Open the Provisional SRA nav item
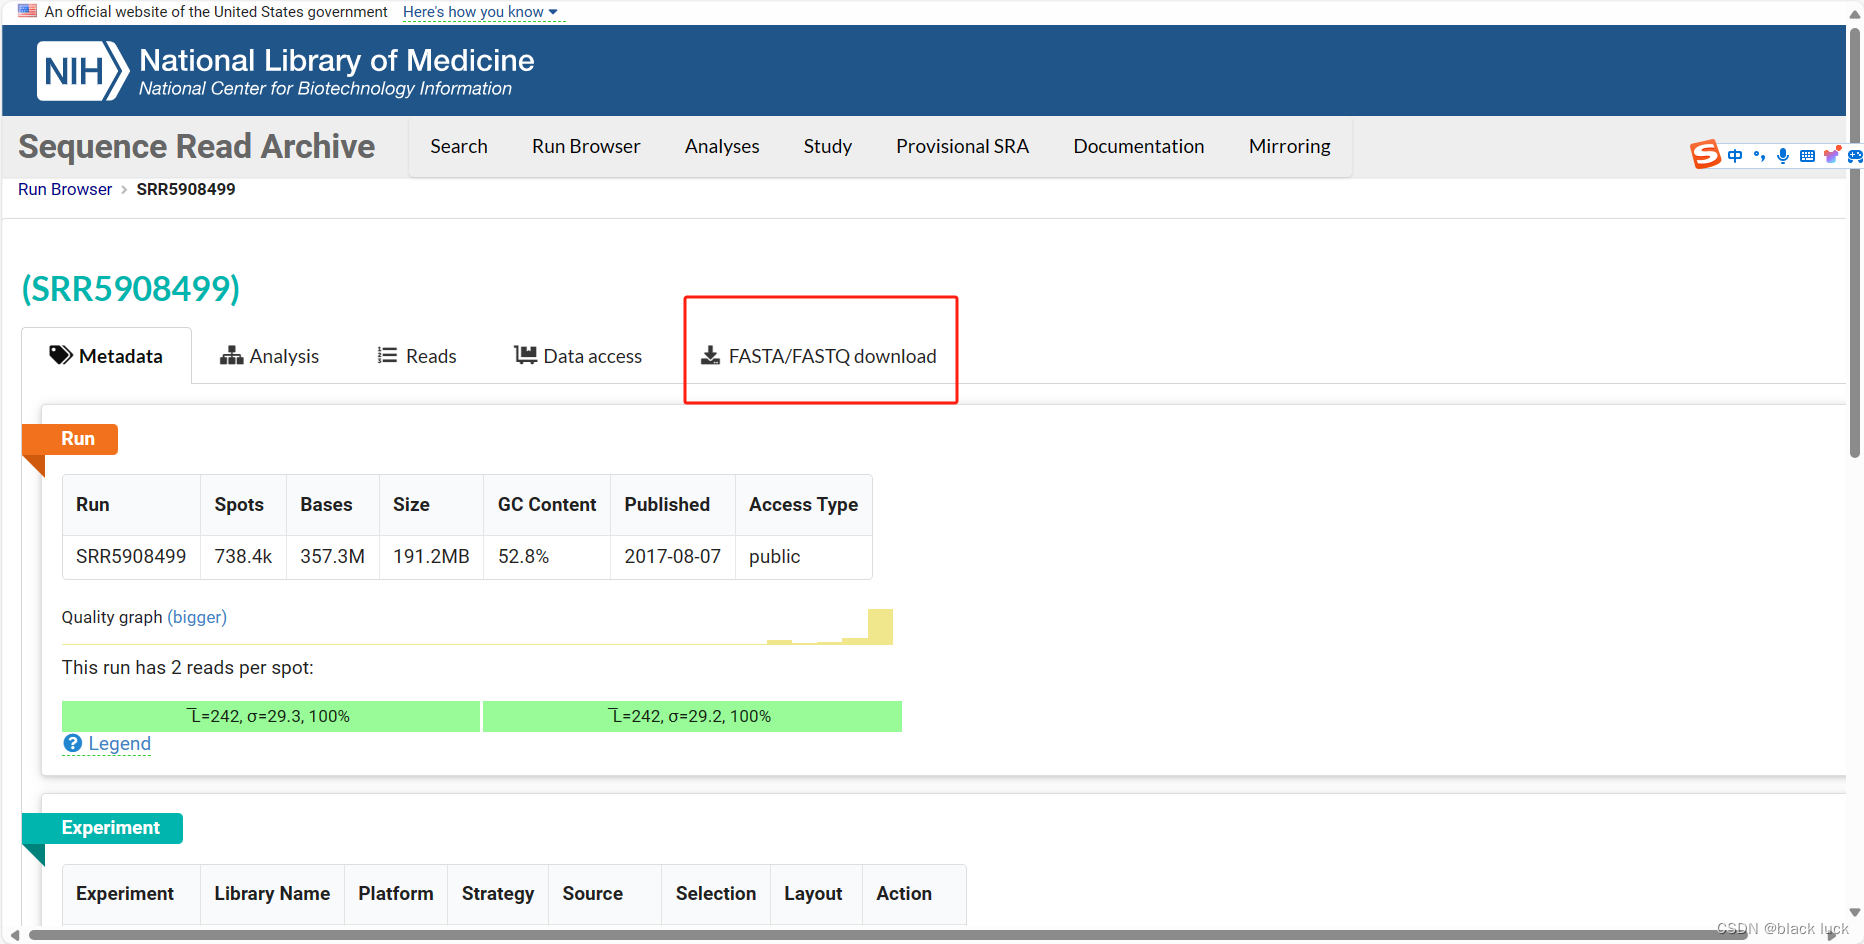This screenshot has height=944, width=1864. [x=963, y=146]
